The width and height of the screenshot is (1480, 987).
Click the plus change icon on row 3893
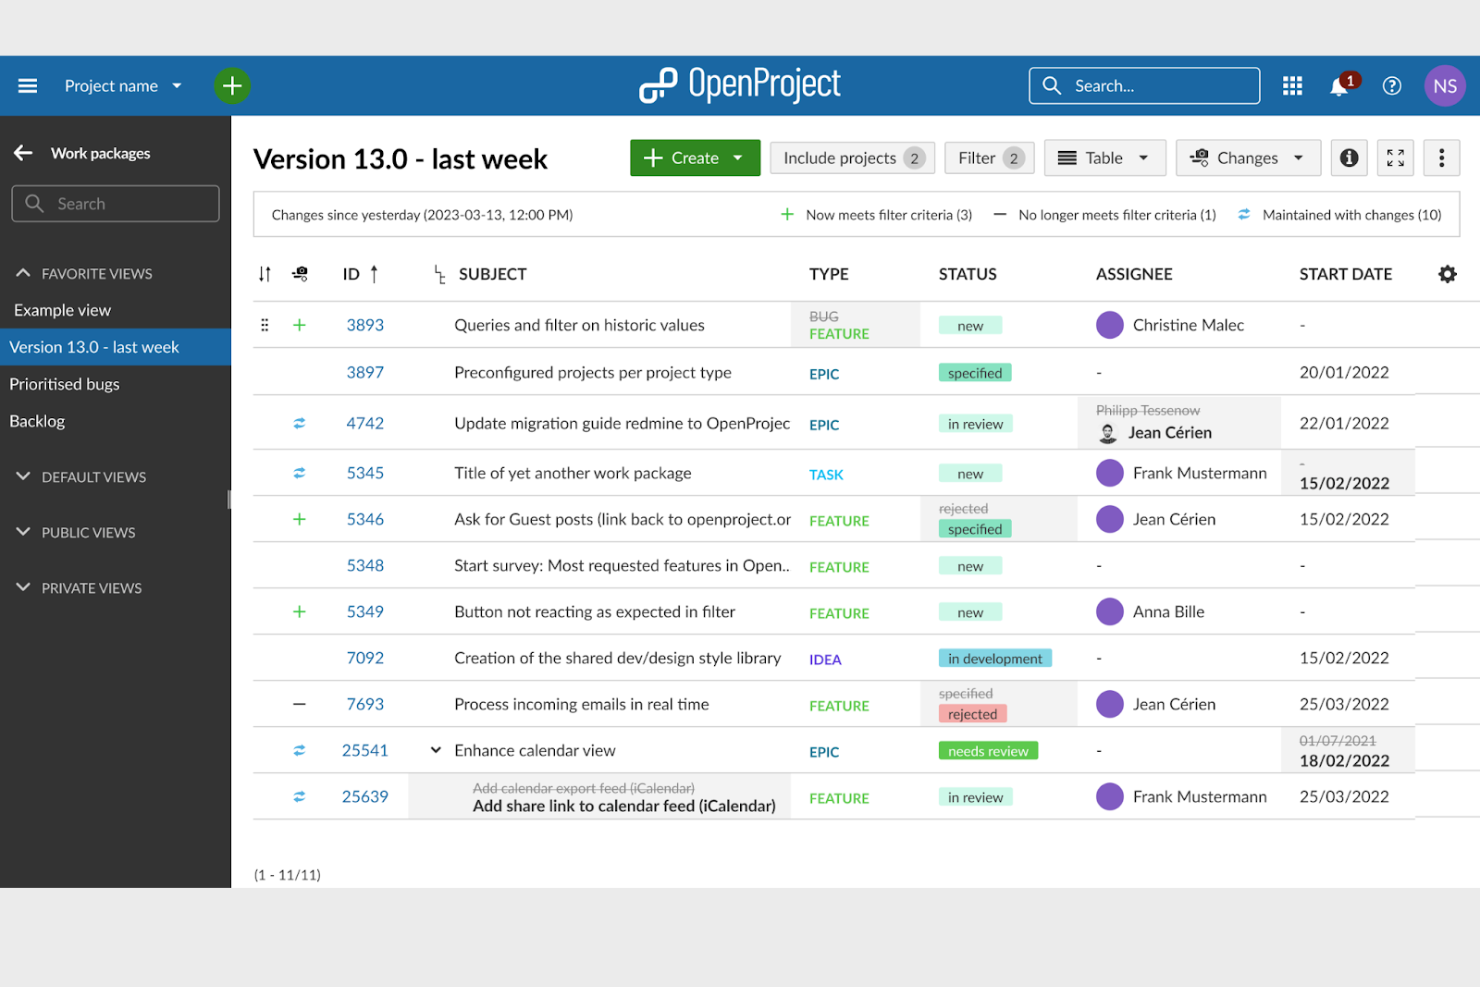pyautogui.click(x=299, y=325)
